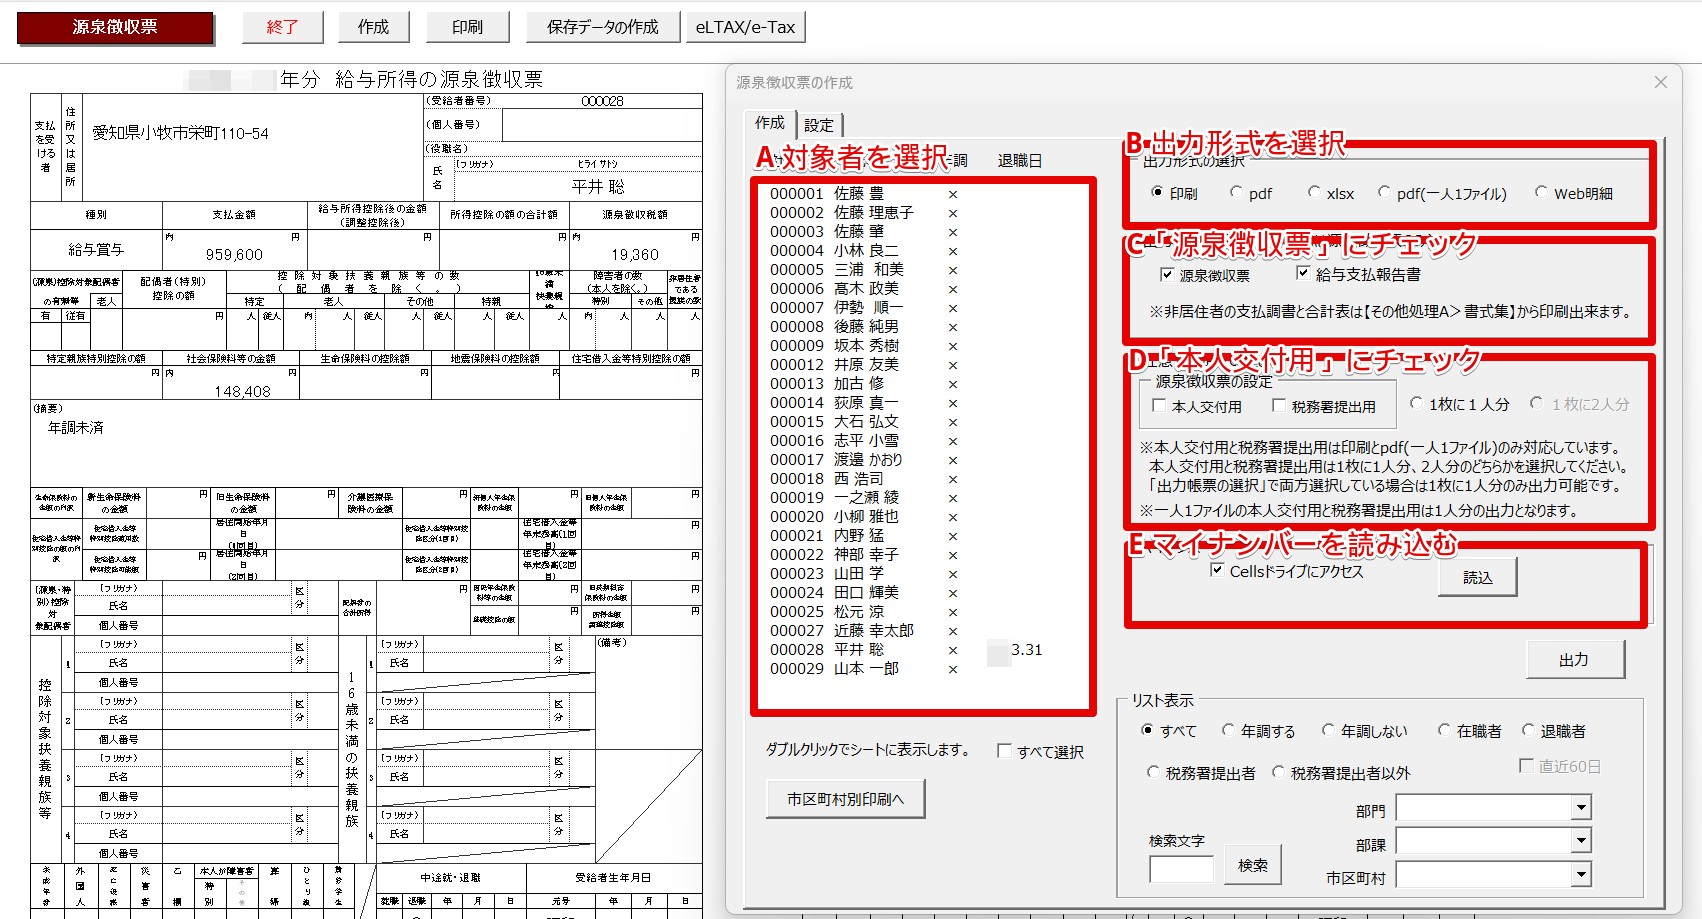Select the 作成 tab in dialog
The image size is (1702, 919).
pos(769,123)
